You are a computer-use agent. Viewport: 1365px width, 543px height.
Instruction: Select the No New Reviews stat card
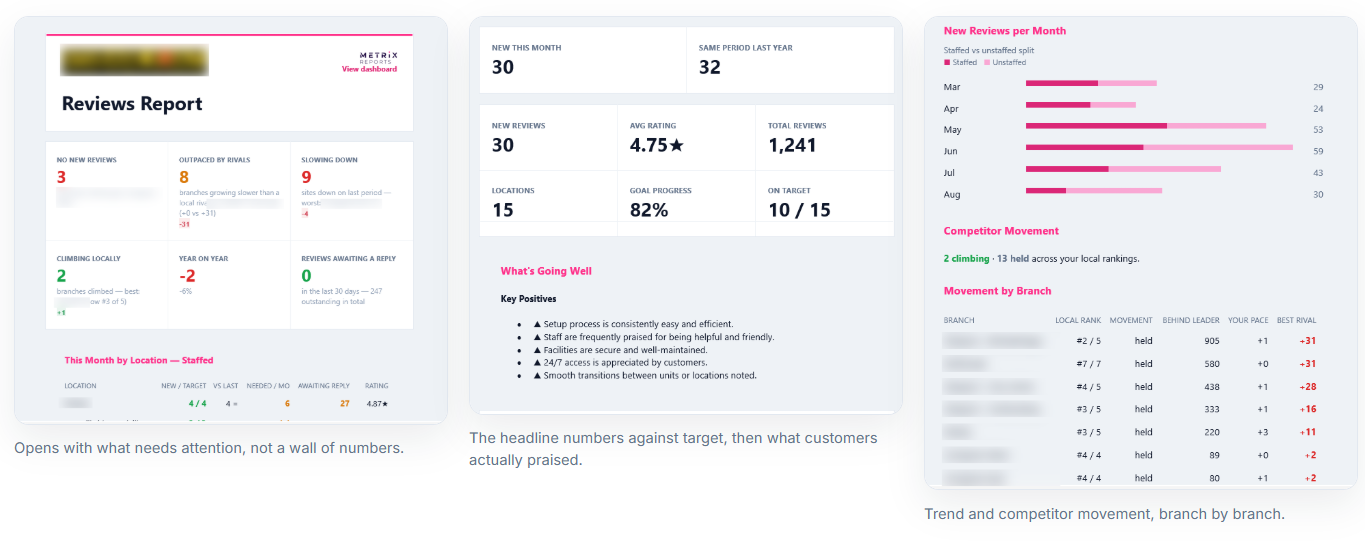(107, 189)
